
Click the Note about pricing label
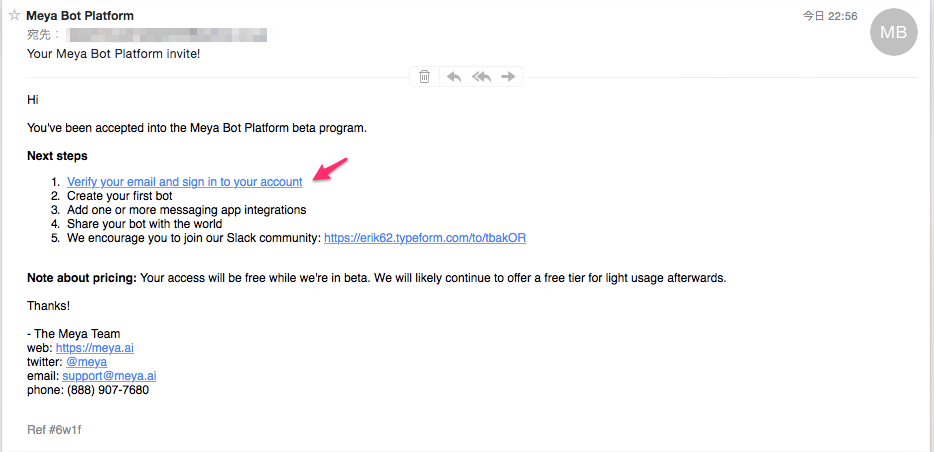click(x=82, y=278)
